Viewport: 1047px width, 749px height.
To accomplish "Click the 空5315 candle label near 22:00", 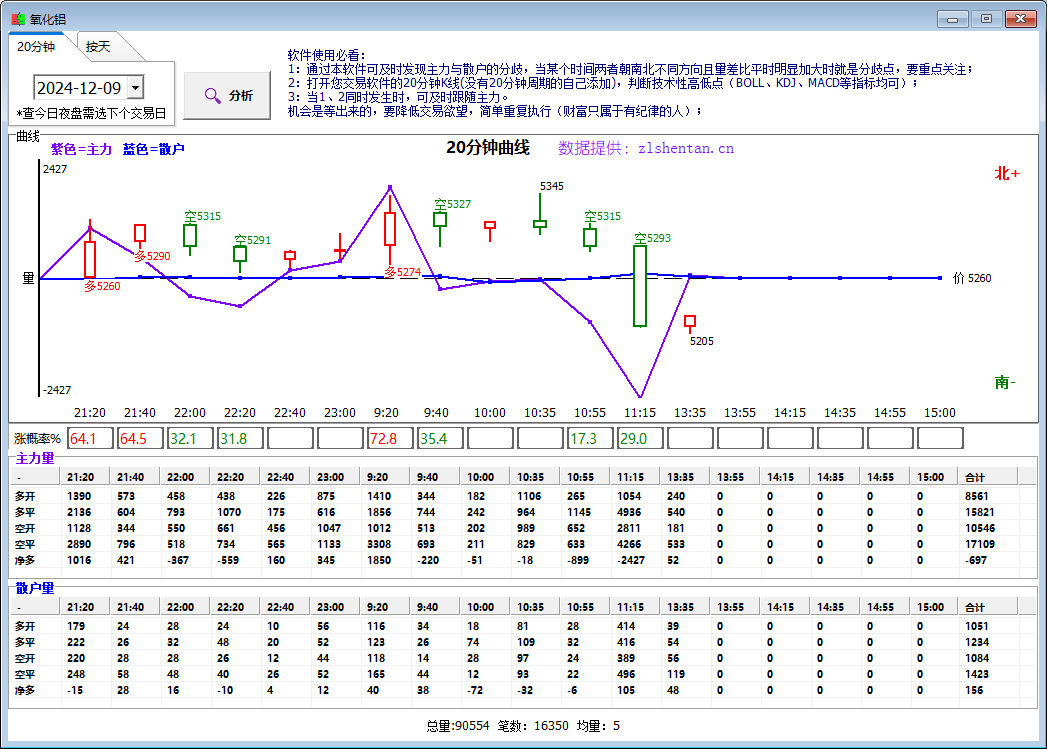I will (202, 216).
